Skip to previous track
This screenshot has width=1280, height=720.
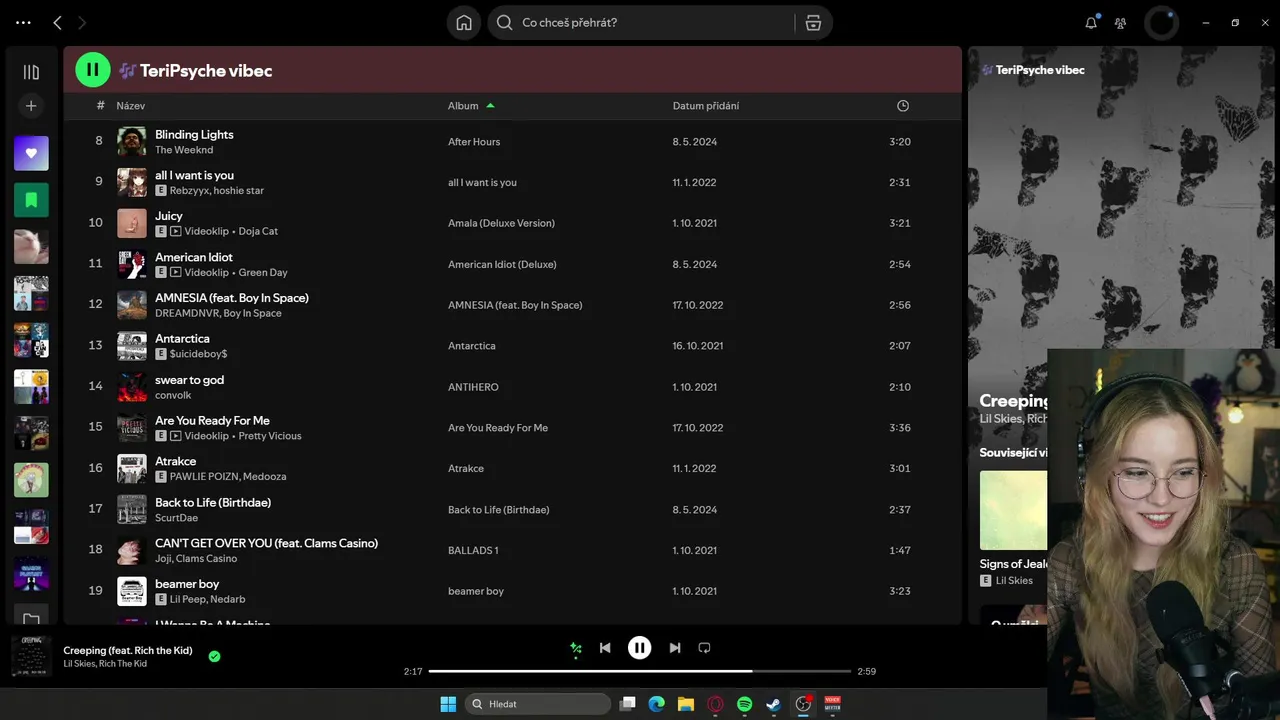[x=605, y=648]
